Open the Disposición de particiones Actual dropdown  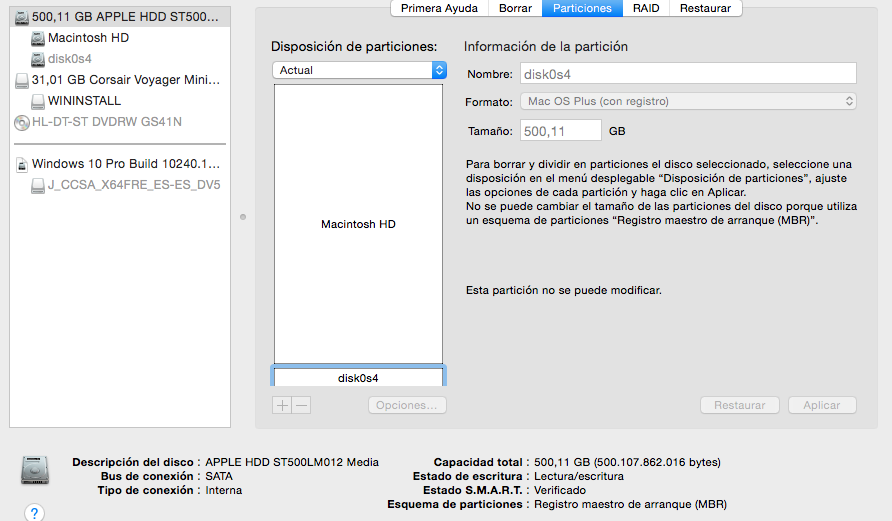click(x=360, y=70)
